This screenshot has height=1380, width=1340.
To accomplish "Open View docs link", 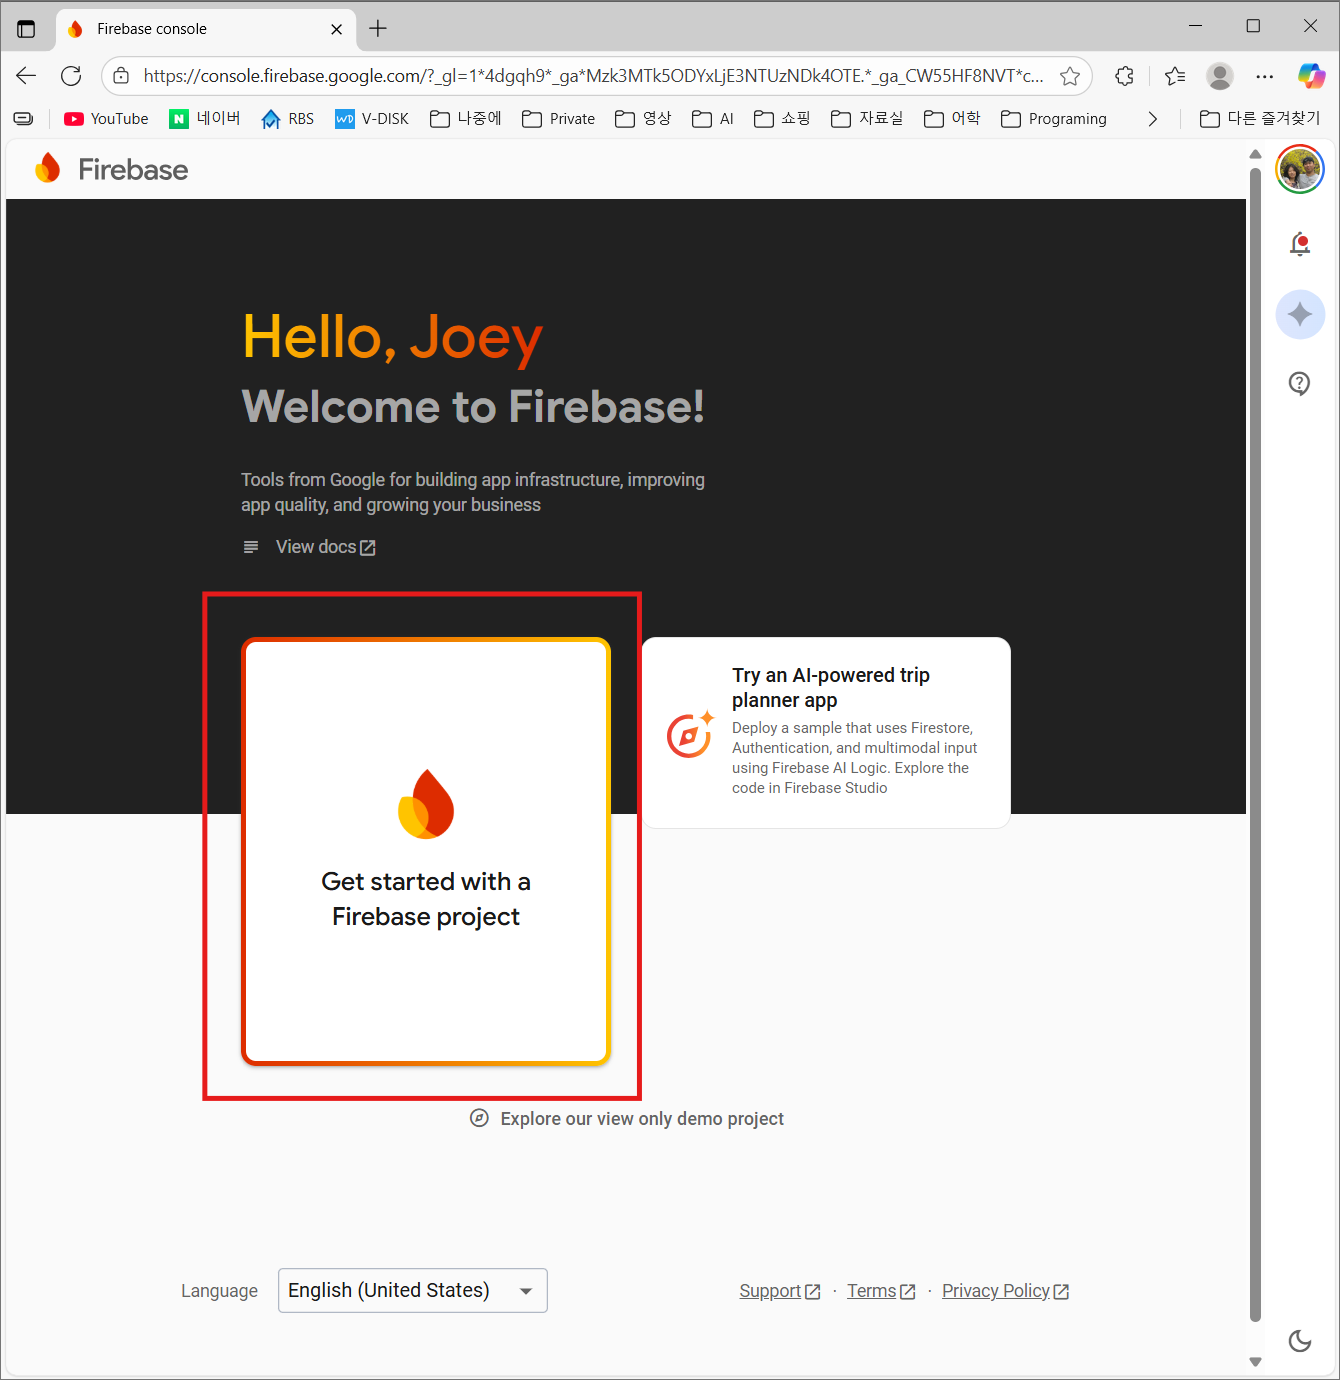I will (325, 547).
